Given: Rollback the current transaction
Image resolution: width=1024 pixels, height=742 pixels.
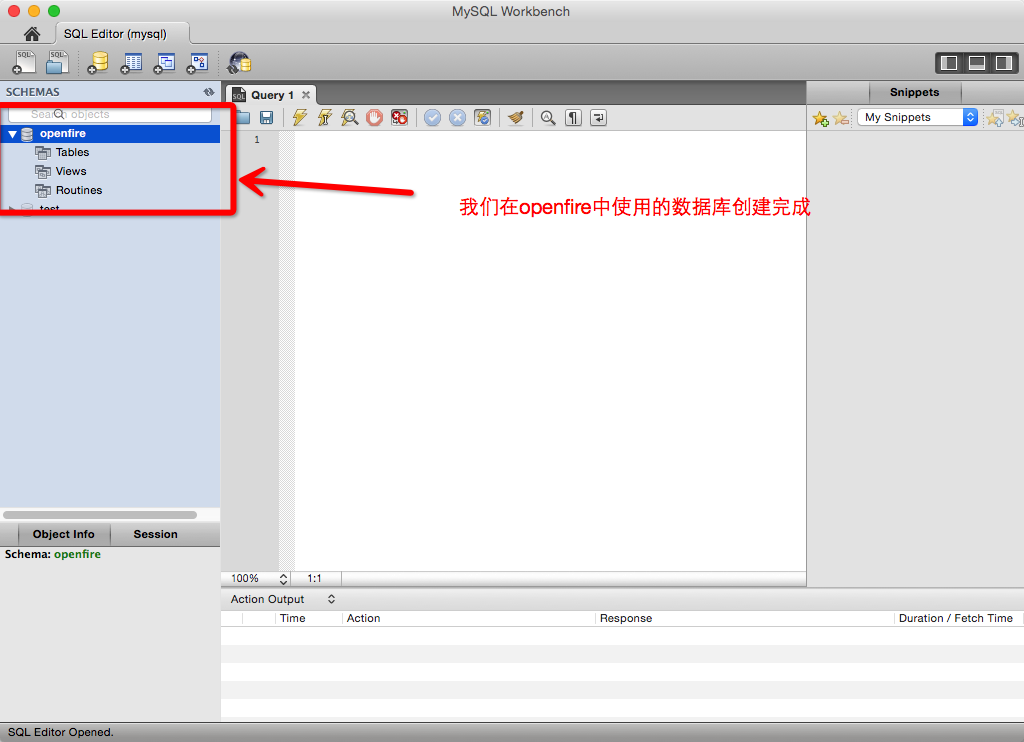Looking at the screenshot, I should tap(457, 118).
